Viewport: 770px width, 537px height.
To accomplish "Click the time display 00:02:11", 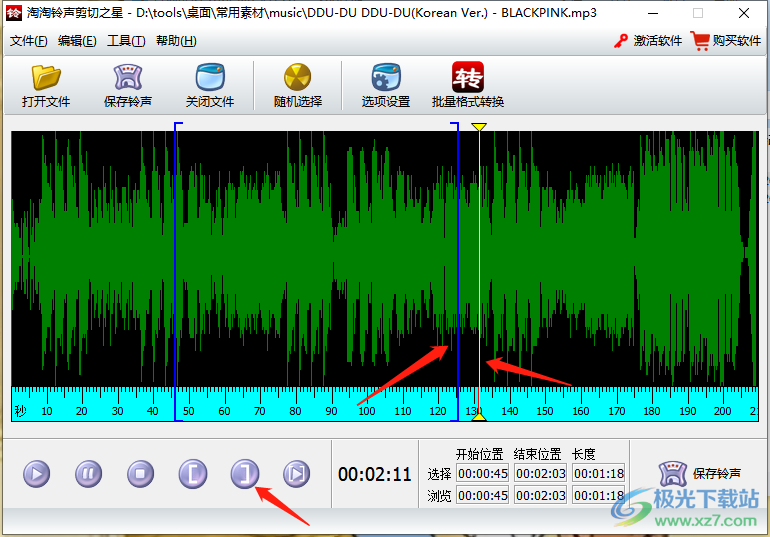I will pos(375,474).
